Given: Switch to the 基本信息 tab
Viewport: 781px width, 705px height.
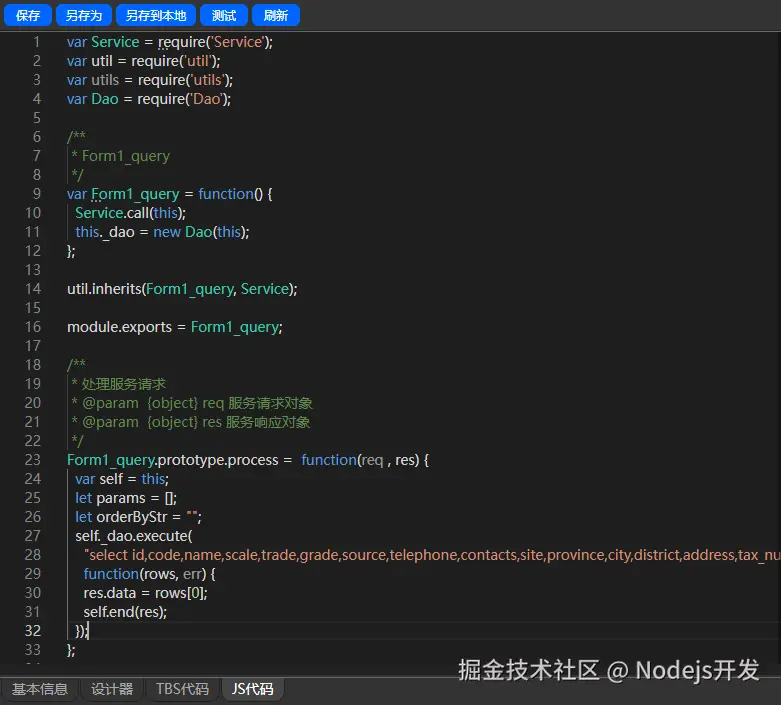Looking at the screenshot, I should (40, 689).
